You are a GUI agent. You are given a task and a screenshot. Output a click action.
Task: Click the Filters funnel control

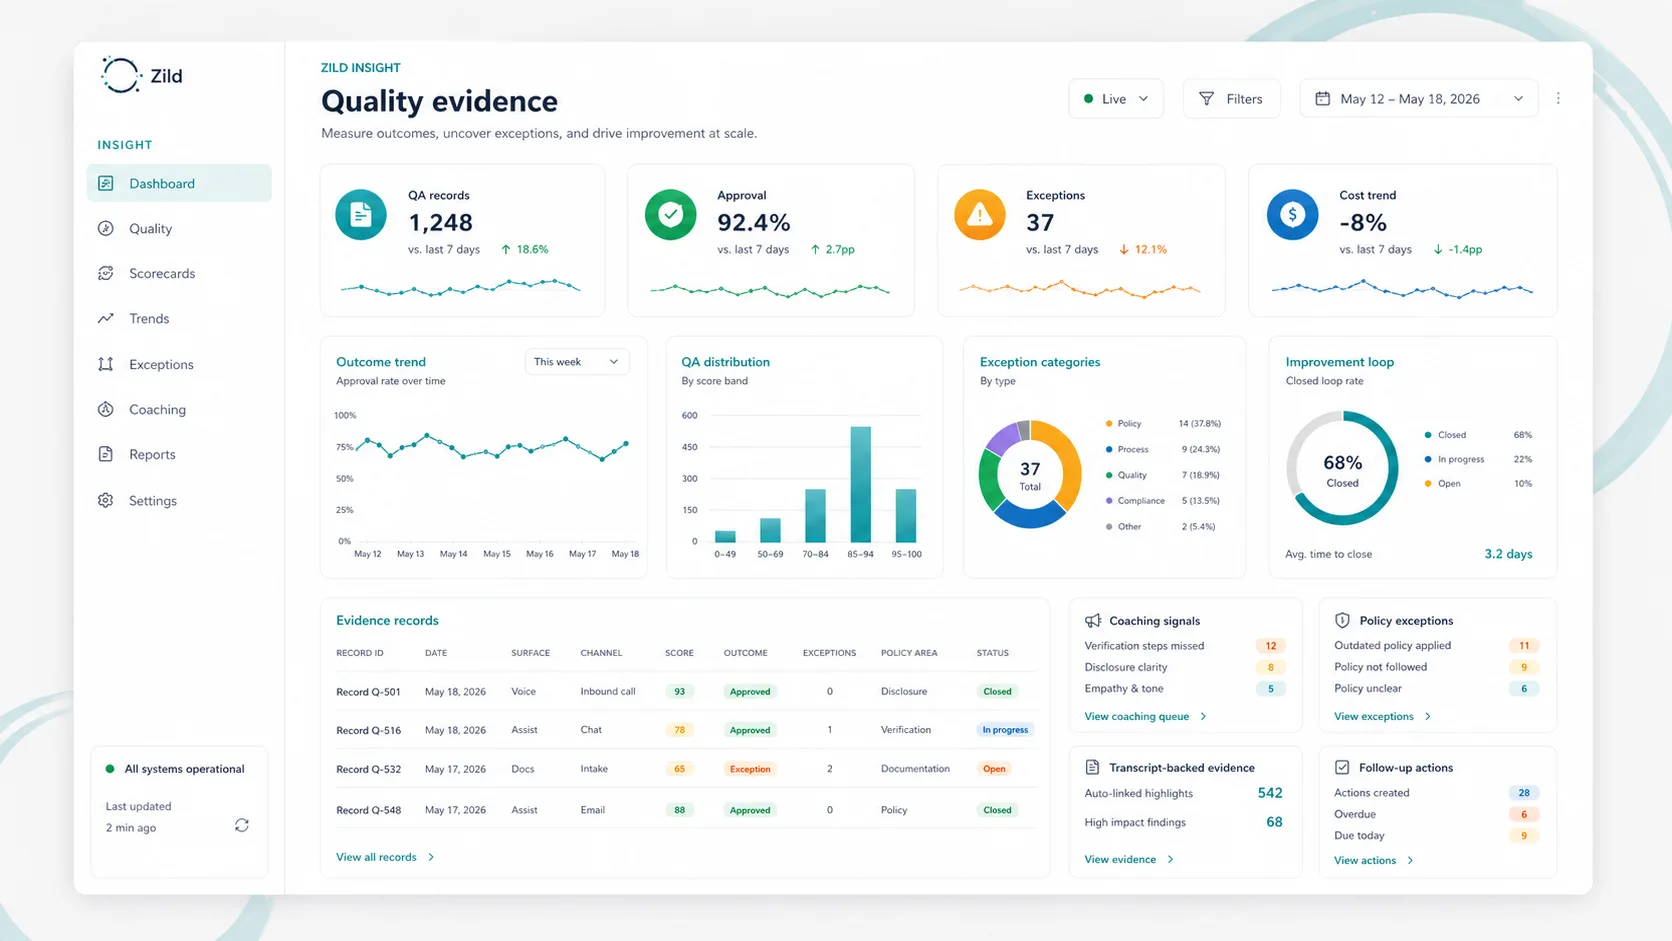point(1231,98)
